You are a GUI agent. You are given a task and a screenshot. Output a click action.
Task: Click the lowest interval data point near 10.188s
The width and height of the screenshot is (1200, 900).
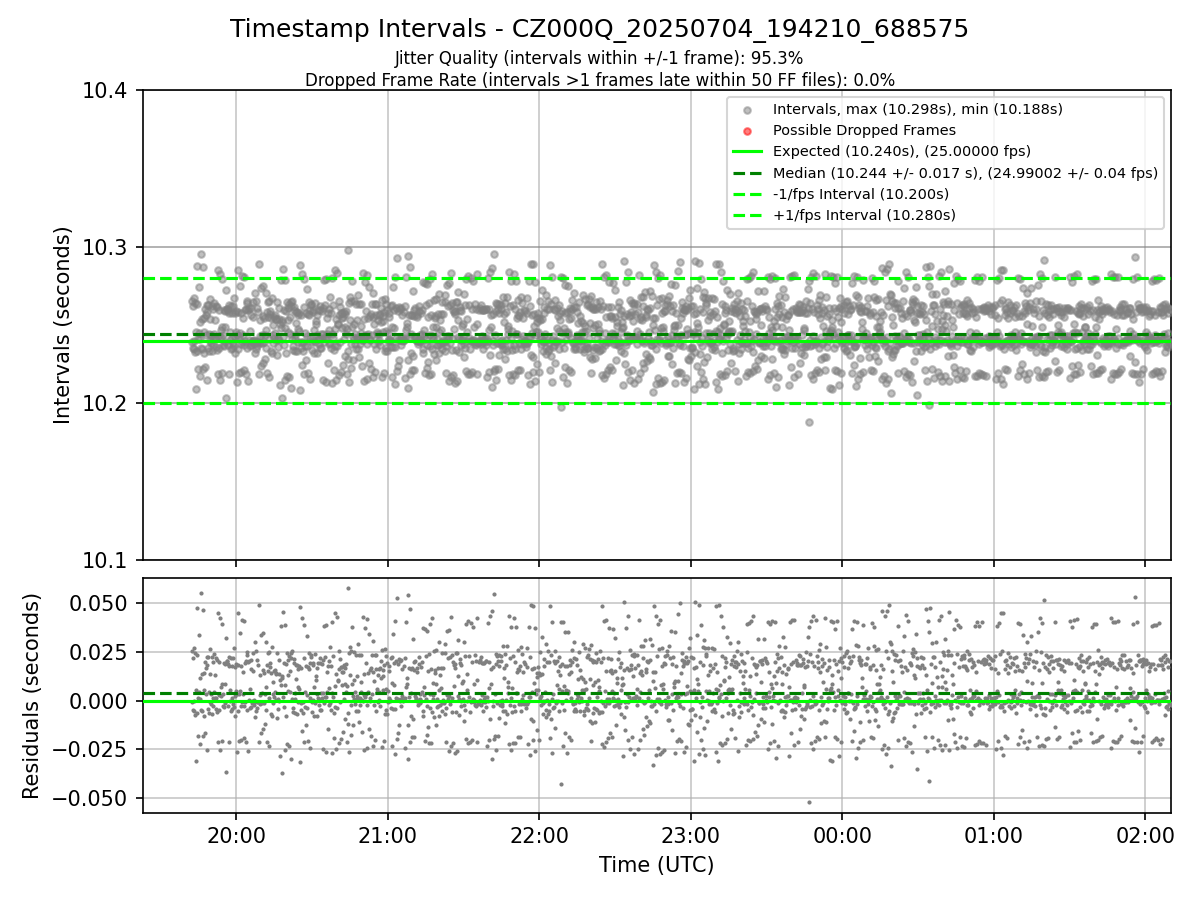pos(809,422)
